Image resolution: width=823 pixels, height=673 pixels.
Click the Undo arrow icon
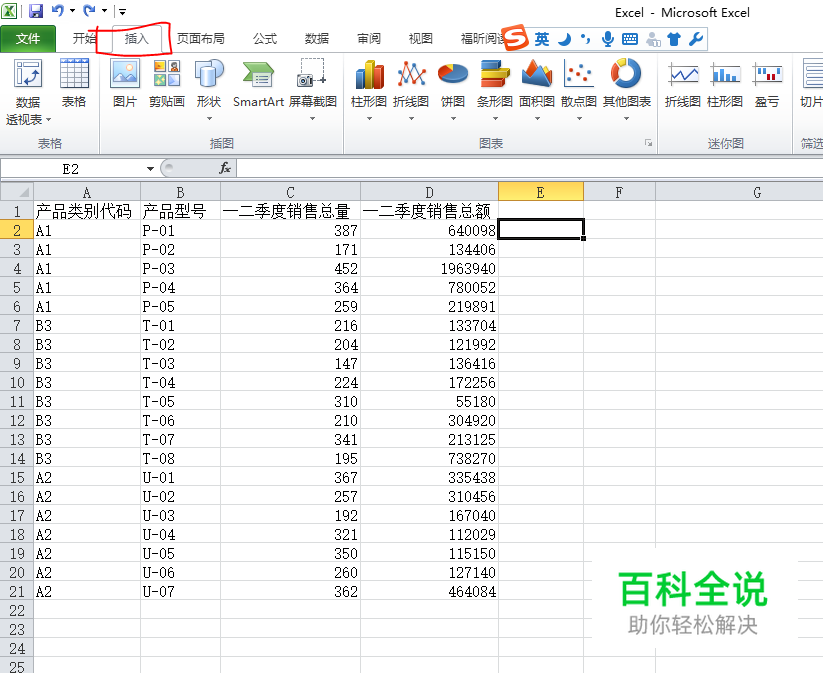(x=58, y=10)
